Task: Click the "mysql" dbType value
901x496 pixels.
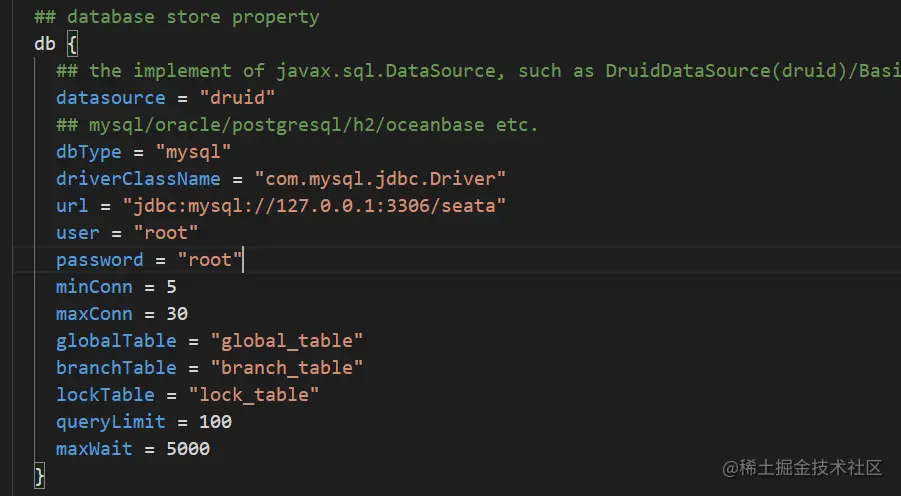Action: click(193, 152)
